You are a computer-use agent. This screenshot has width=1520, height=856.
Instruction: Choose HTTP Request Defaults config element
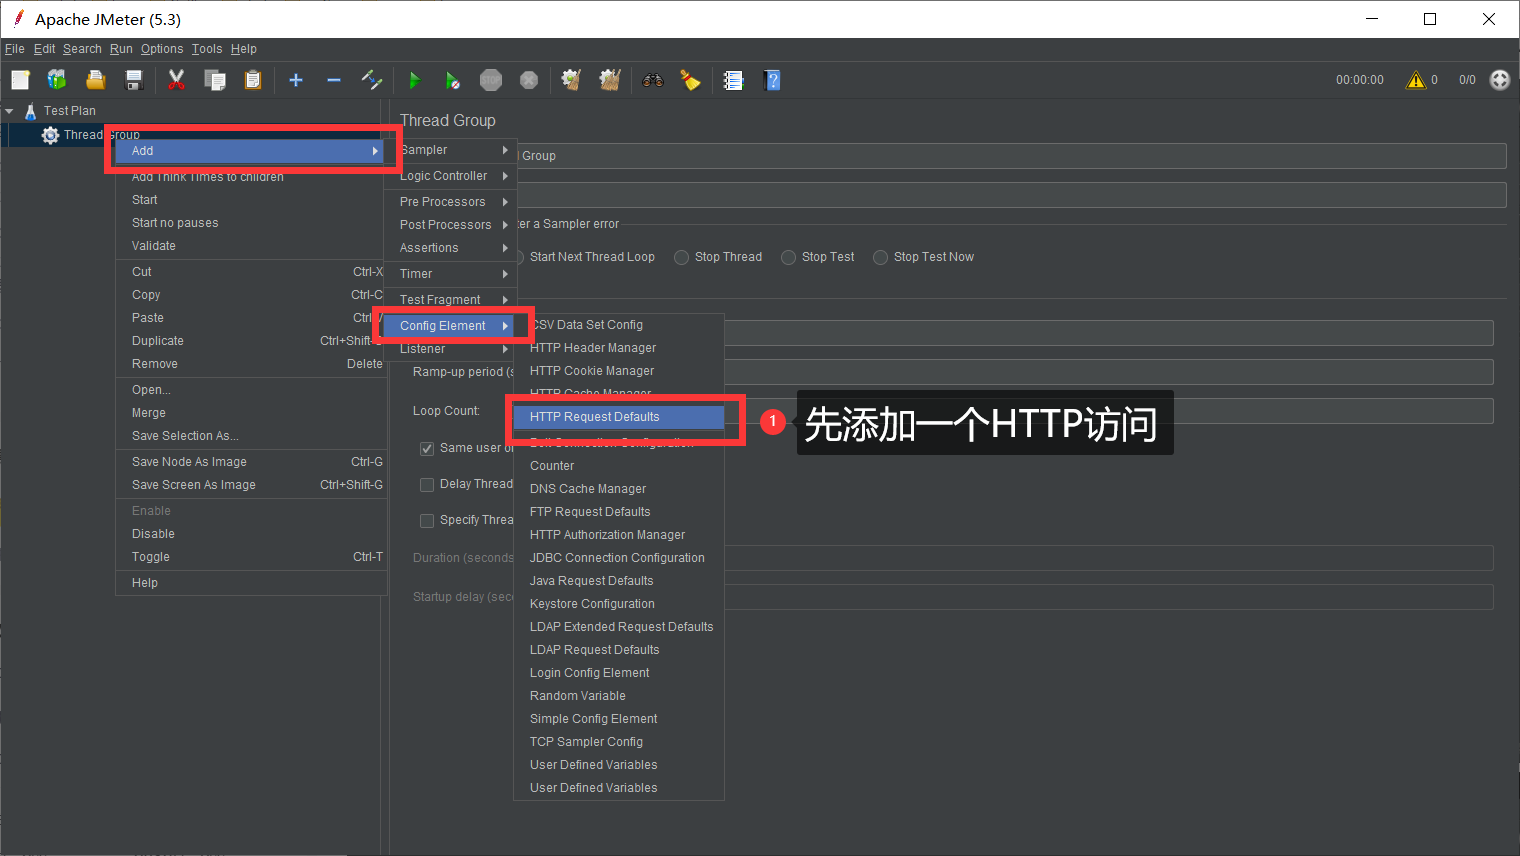coord(619,417)
